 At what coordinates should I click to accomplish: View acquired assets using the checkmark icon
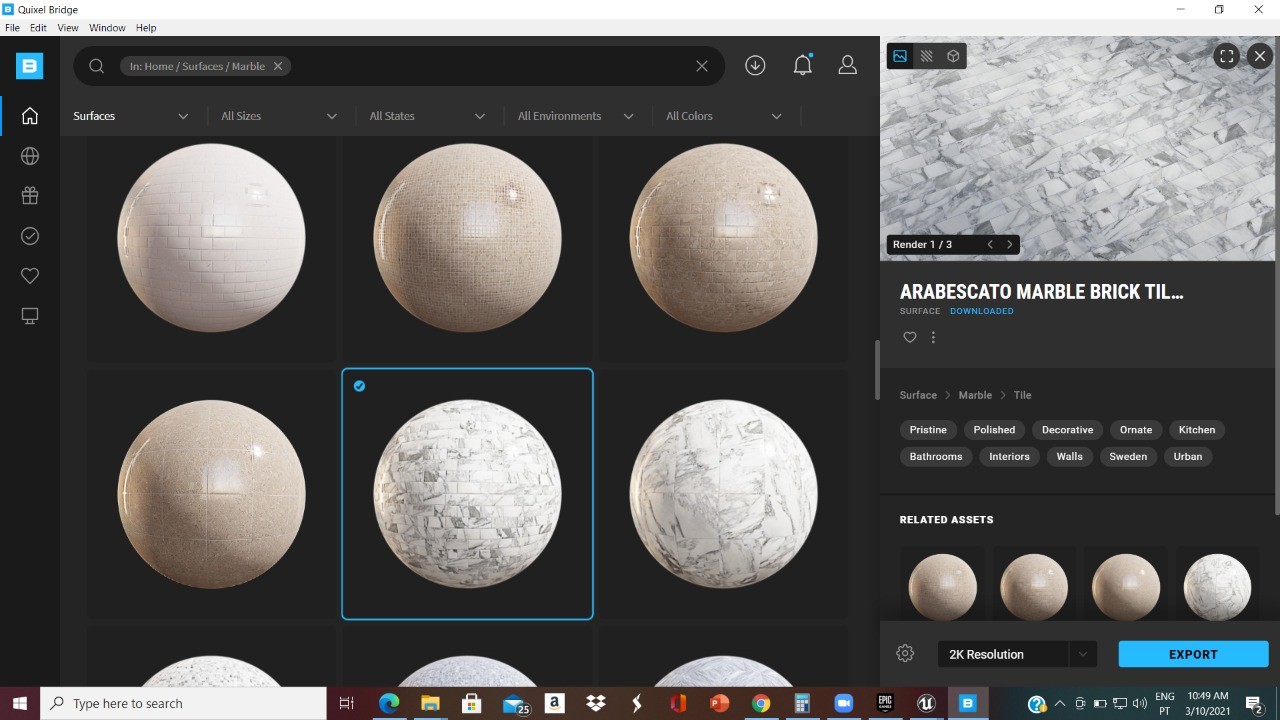[x=29, y=235]
